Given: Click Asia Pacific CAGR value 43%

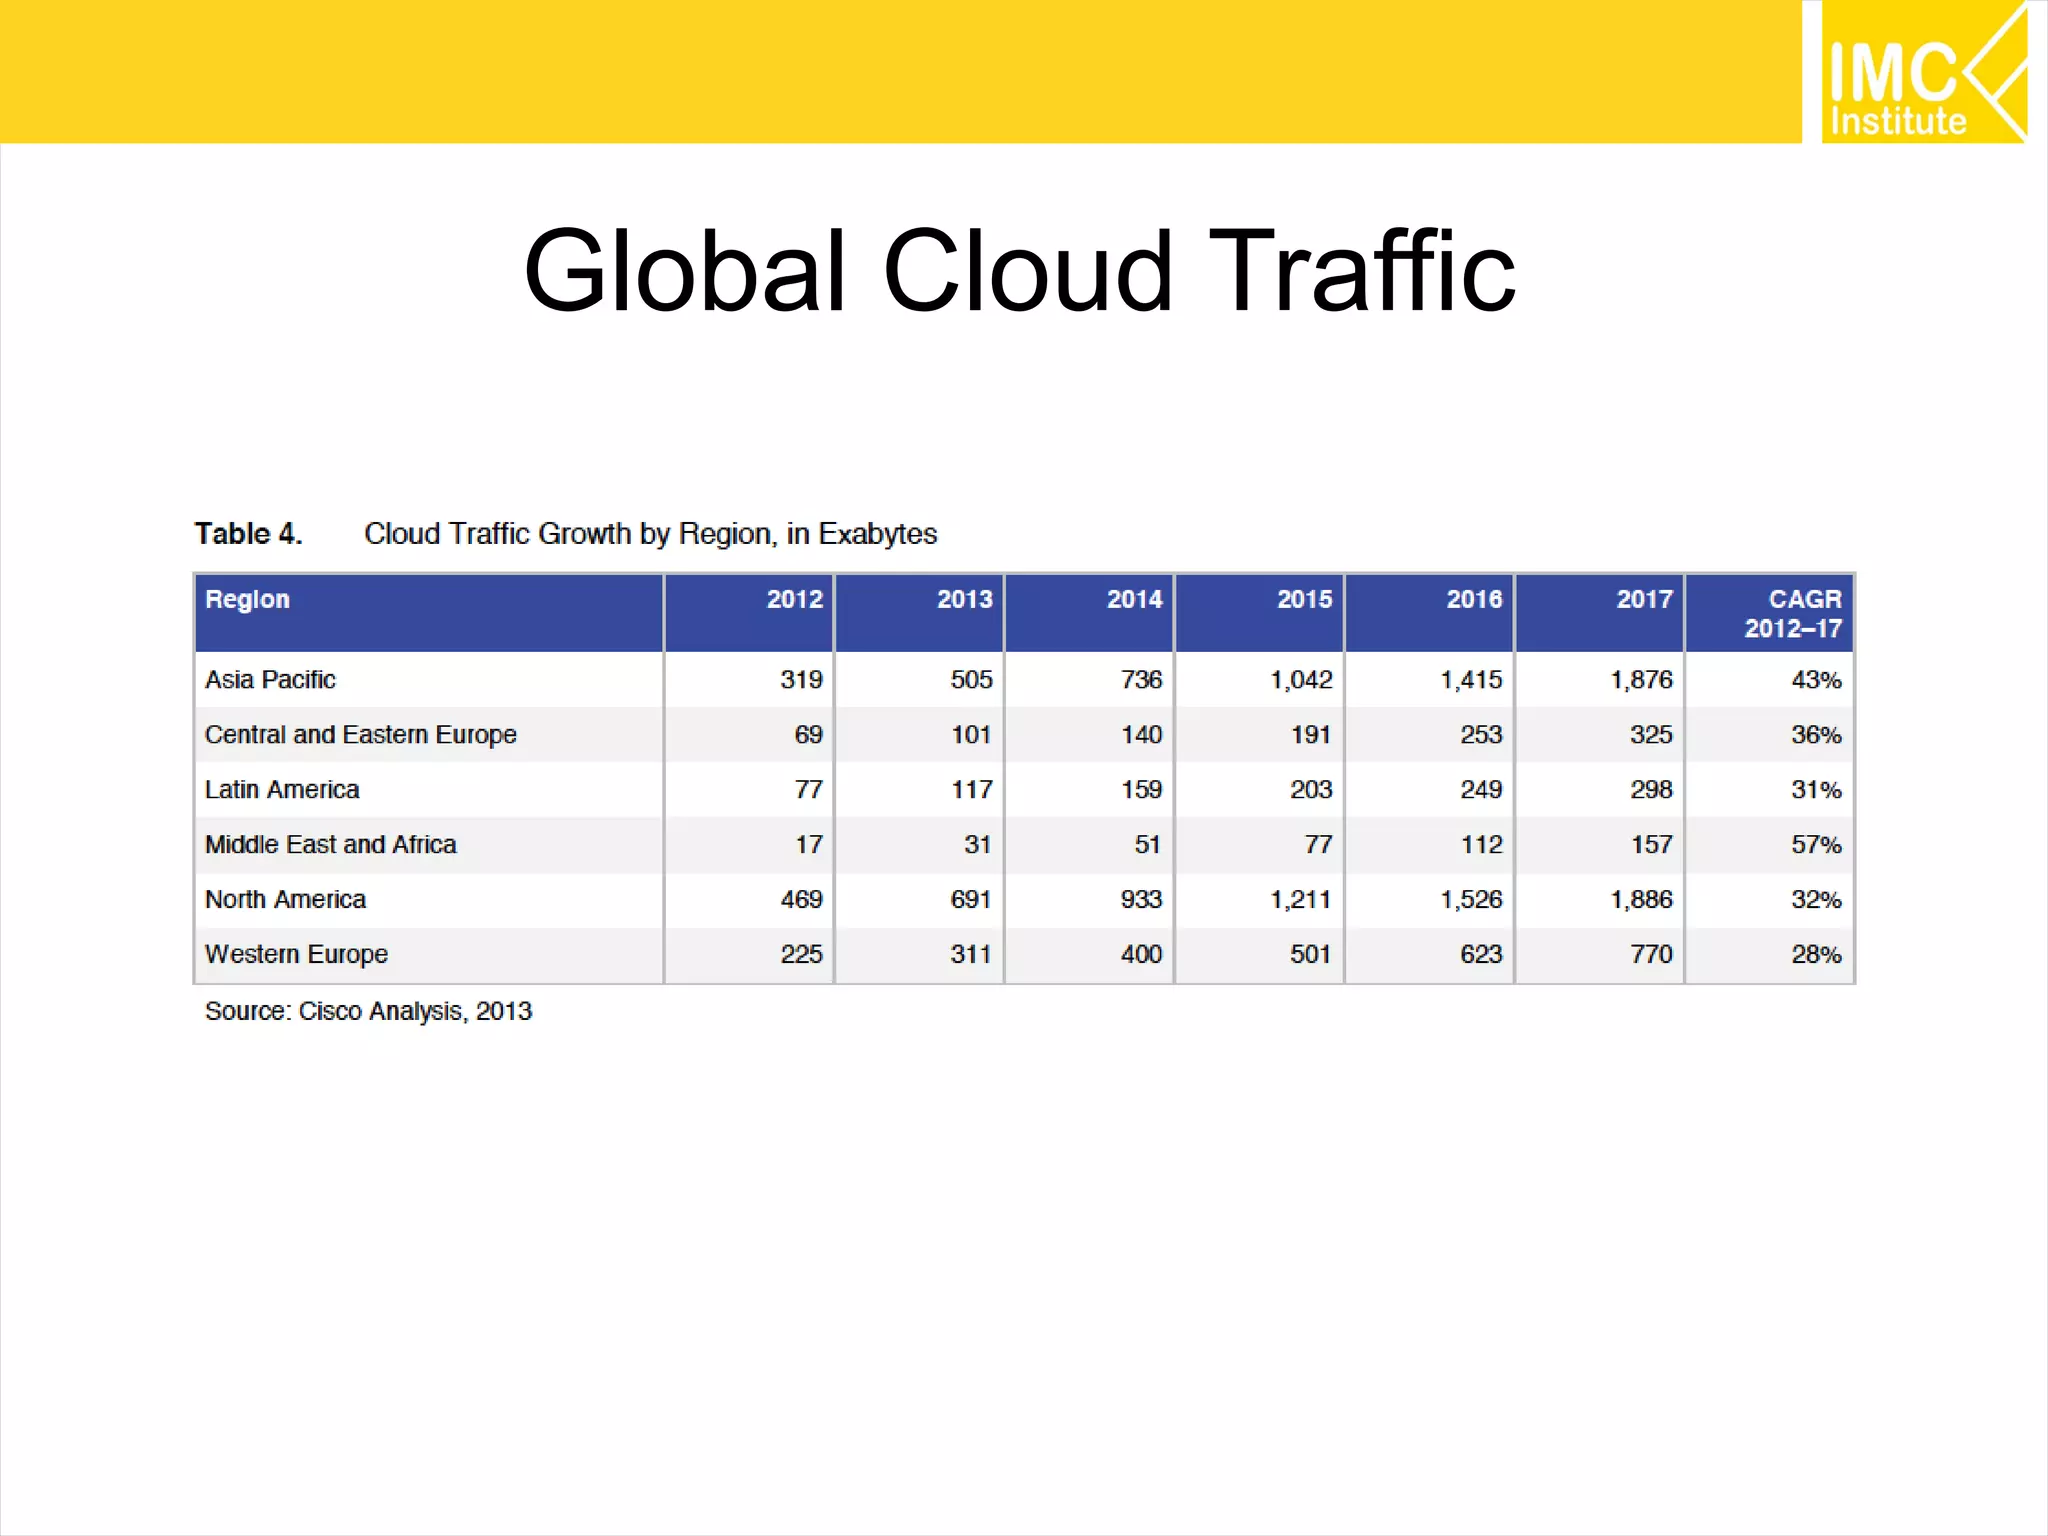Looking at the screenshot, I should (x=1817, y=680).
